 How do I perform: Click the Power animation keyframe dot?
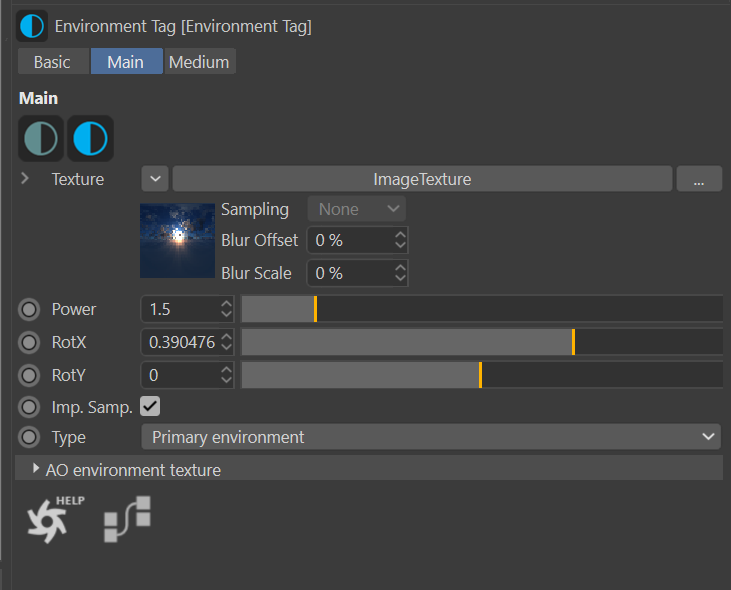pyautogui.click(x=29, y=309)
